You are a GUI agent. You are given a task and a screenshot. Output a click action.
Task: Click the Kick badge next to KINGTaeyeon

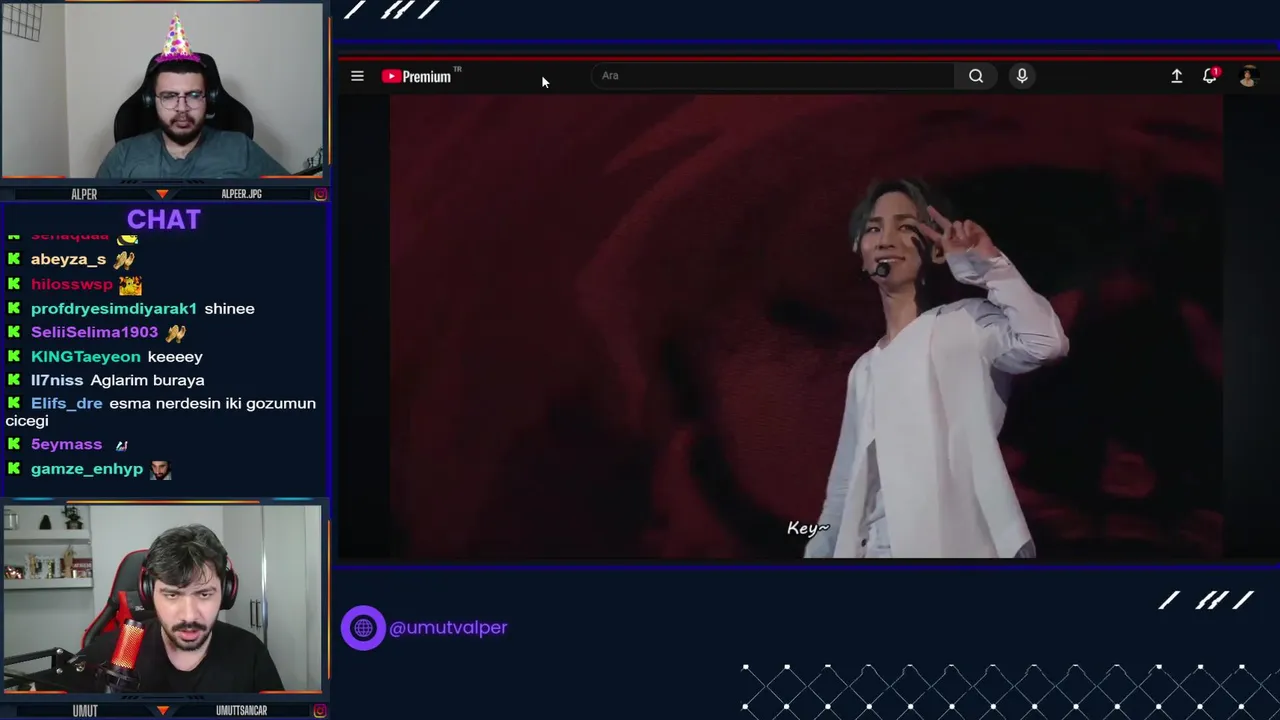(x=14, y=356)
